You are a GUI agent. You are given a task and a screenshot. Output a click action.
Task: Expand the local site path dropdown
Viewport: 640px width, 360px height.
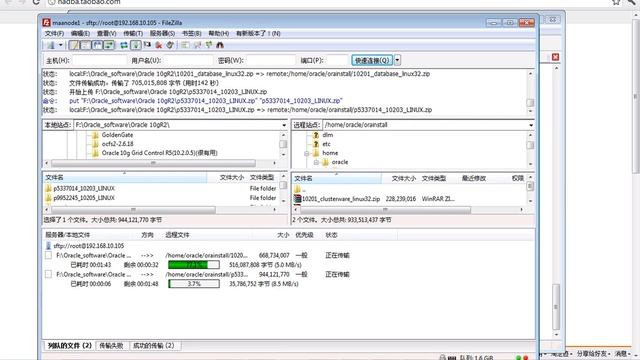pyautogui.click(x=284, y=125)
